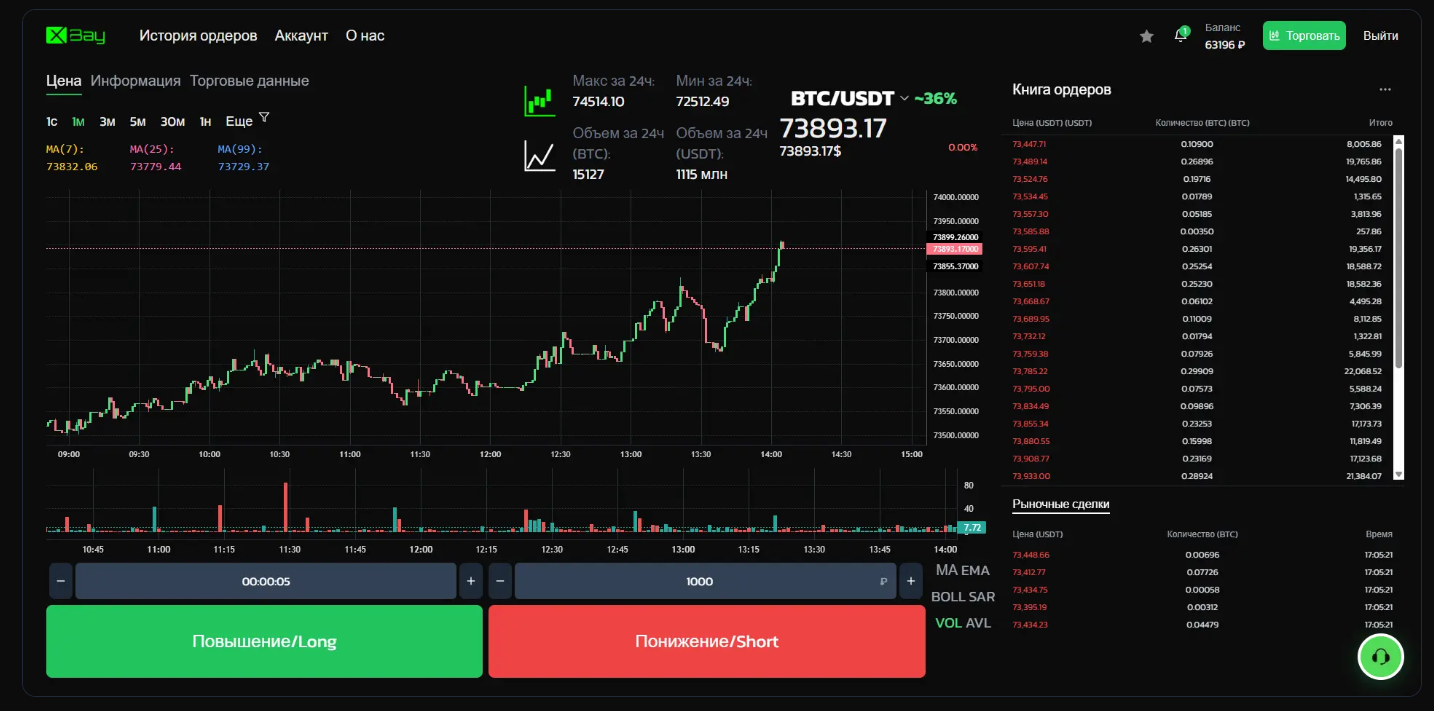Open the timeframe filter funnel icon
The width and height of the screenshot is (1434, 711).
click(264, 117)
